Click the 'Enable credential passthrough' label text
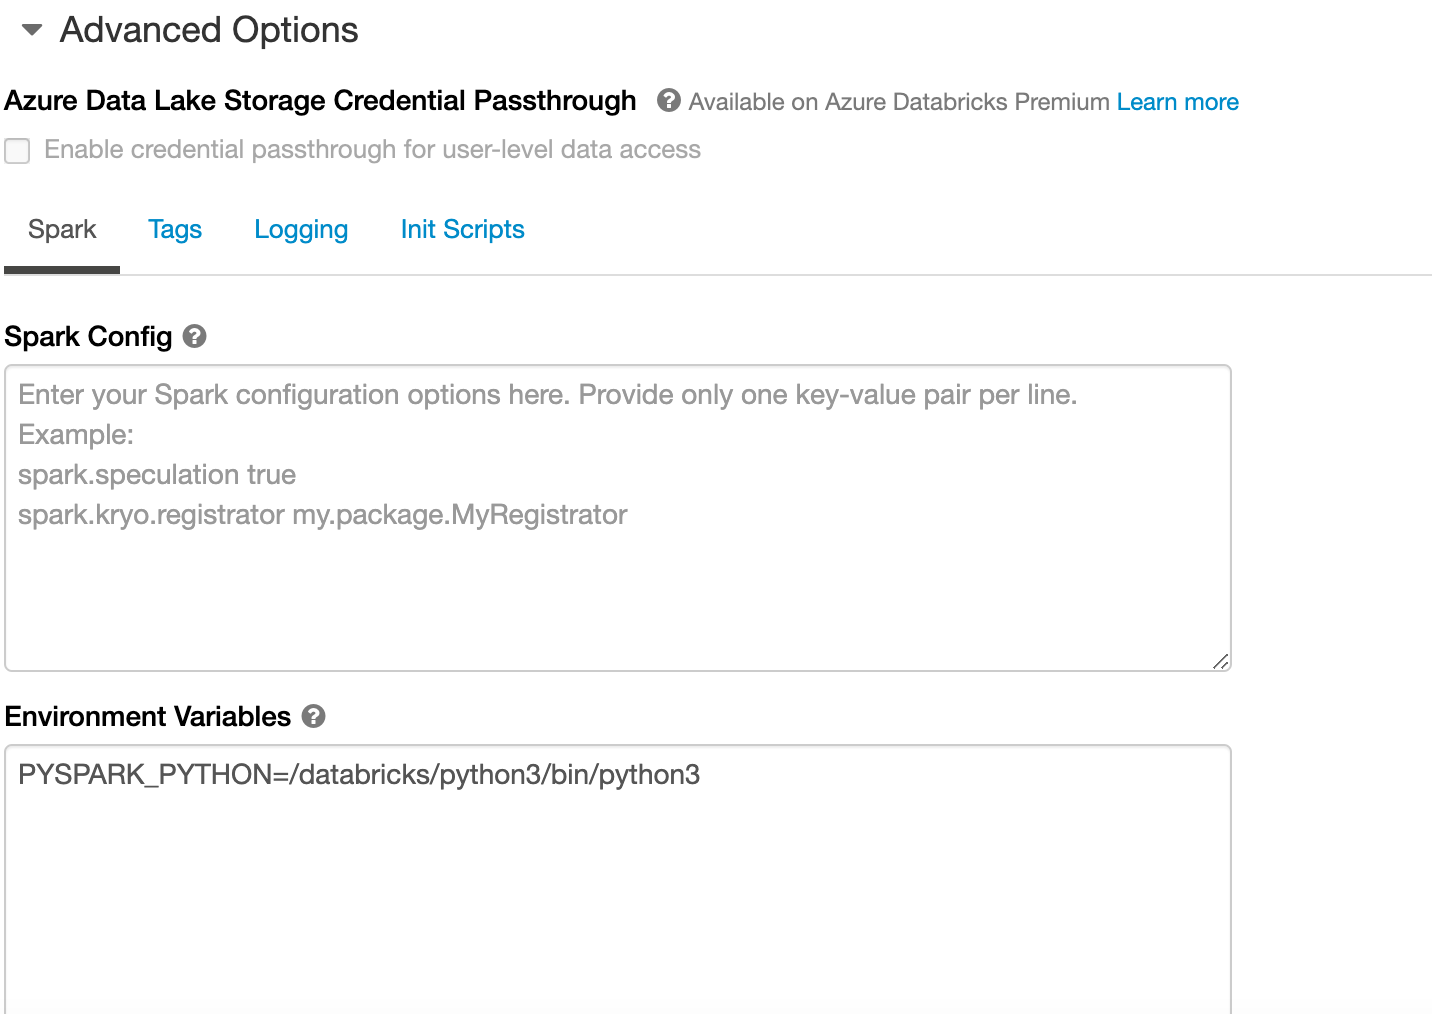The width and height of the screenshot is (1432, 1014). pyautogui.click(x=372, y=150)
